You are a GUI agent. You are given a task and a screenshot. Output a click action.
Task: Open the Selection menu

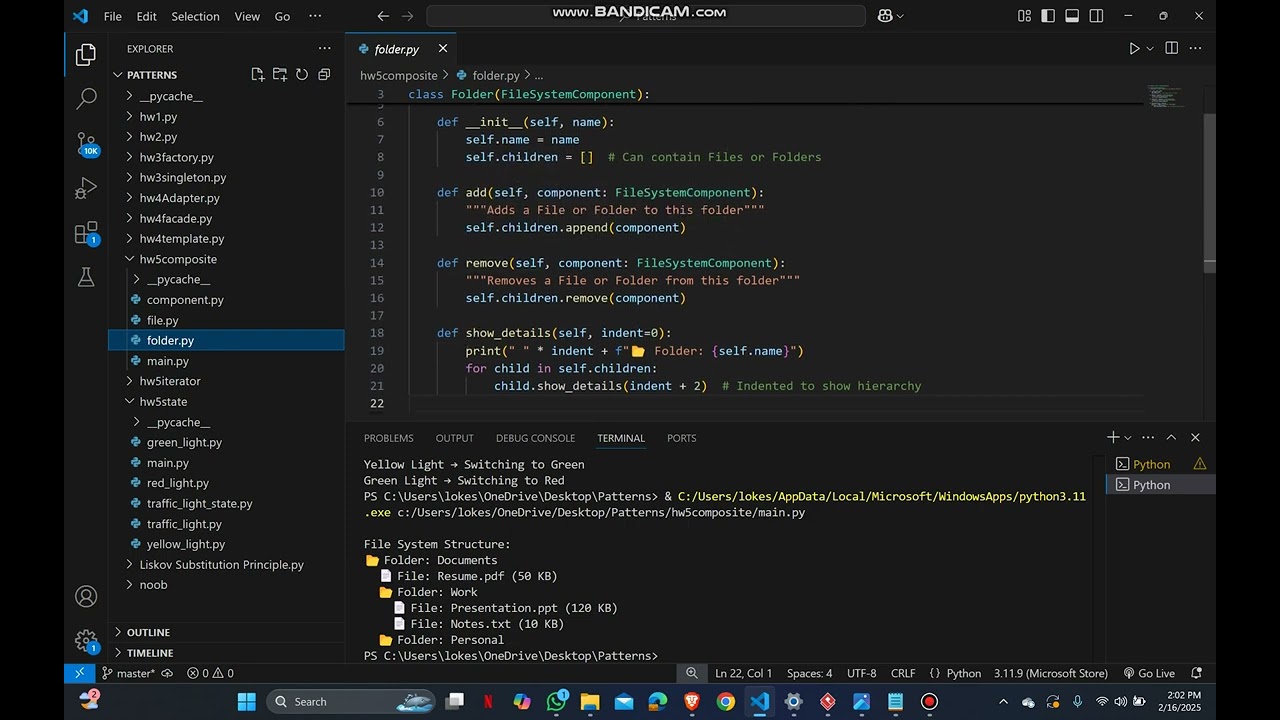(195, 16)
